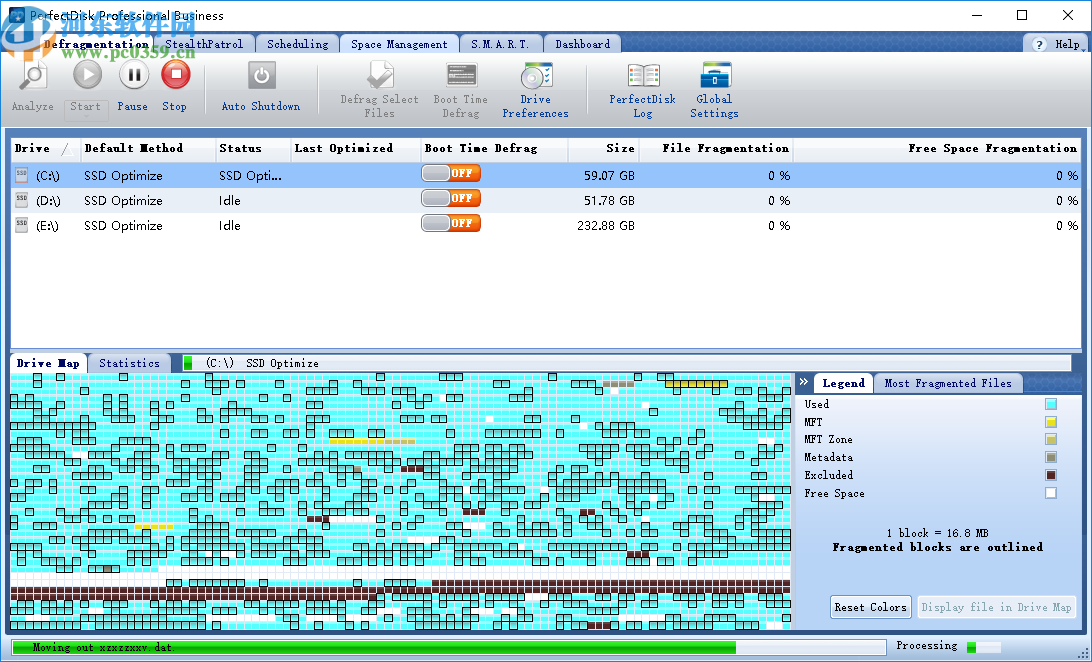Collapse the Legend side panel
The image size is (1092, 662).
(803, 381)
